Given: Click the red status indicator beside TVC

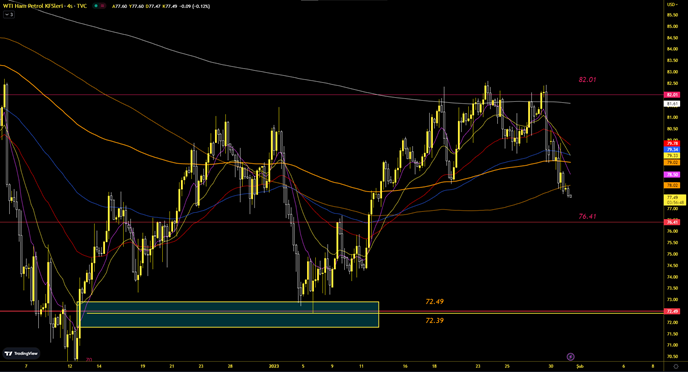Looking at the screenshot, I should [x=102, y=6].
